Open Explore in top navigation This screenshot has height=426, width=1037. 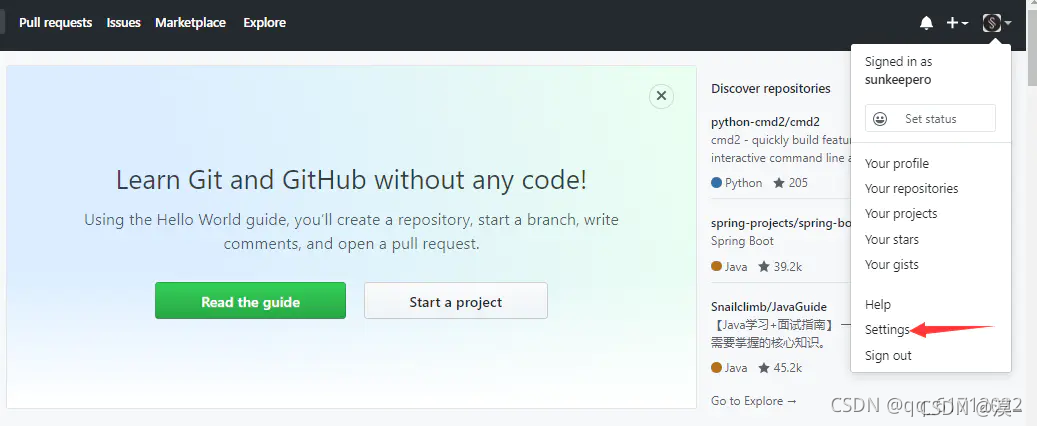point(265,22)
